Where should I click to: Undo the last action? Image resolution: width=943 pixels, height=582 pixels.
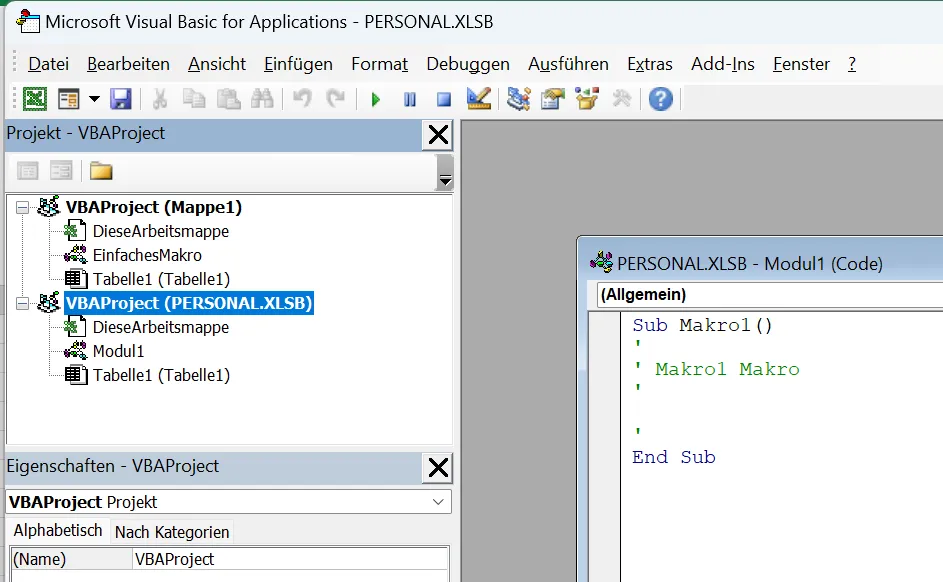[x=303, y=99]
